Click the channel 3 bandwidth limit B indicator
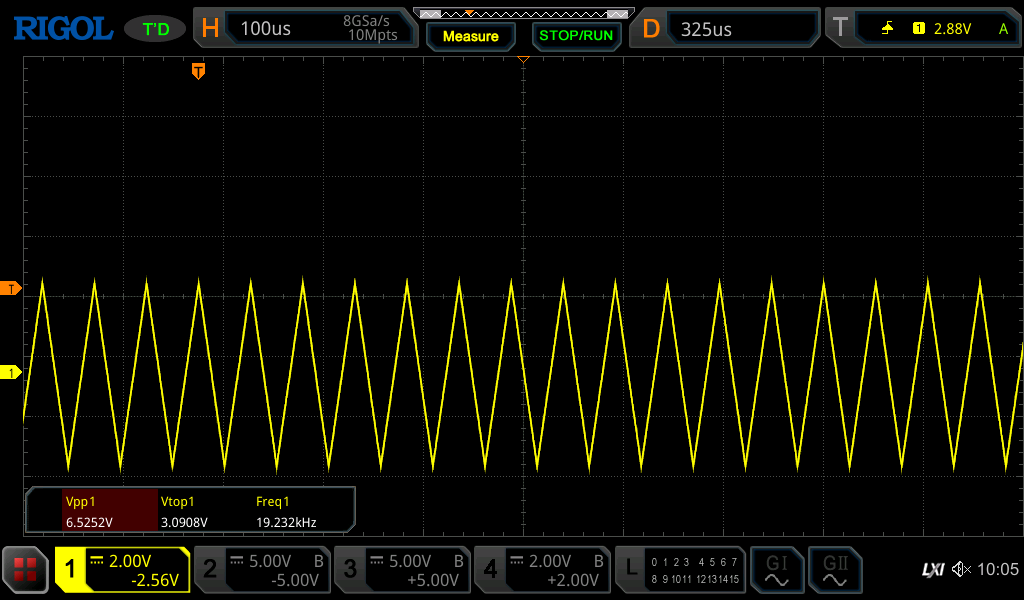Image resolution: width=1024 pixels, height=600 pixels. point(458,561)
